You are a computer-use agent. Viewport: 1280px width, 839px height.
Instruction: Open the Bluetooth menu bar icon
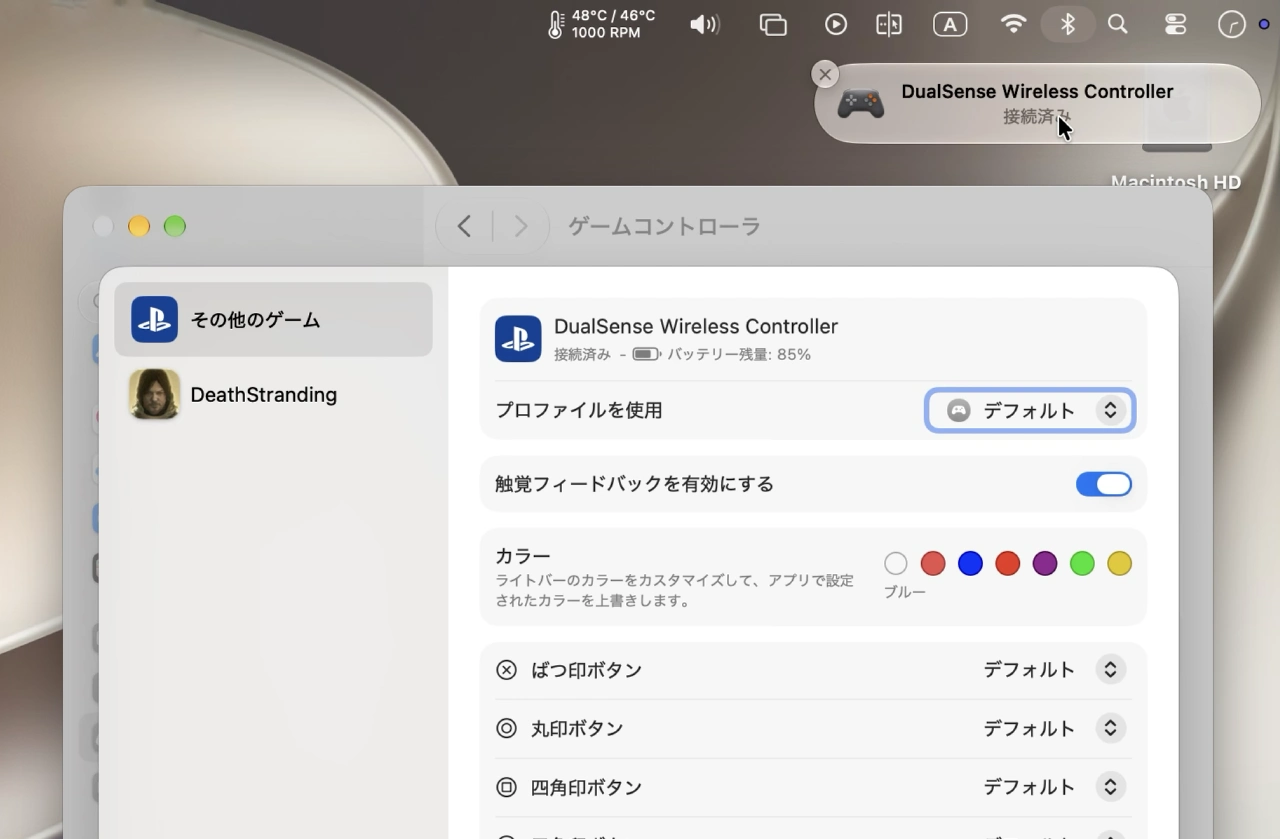click(1068, 24)
